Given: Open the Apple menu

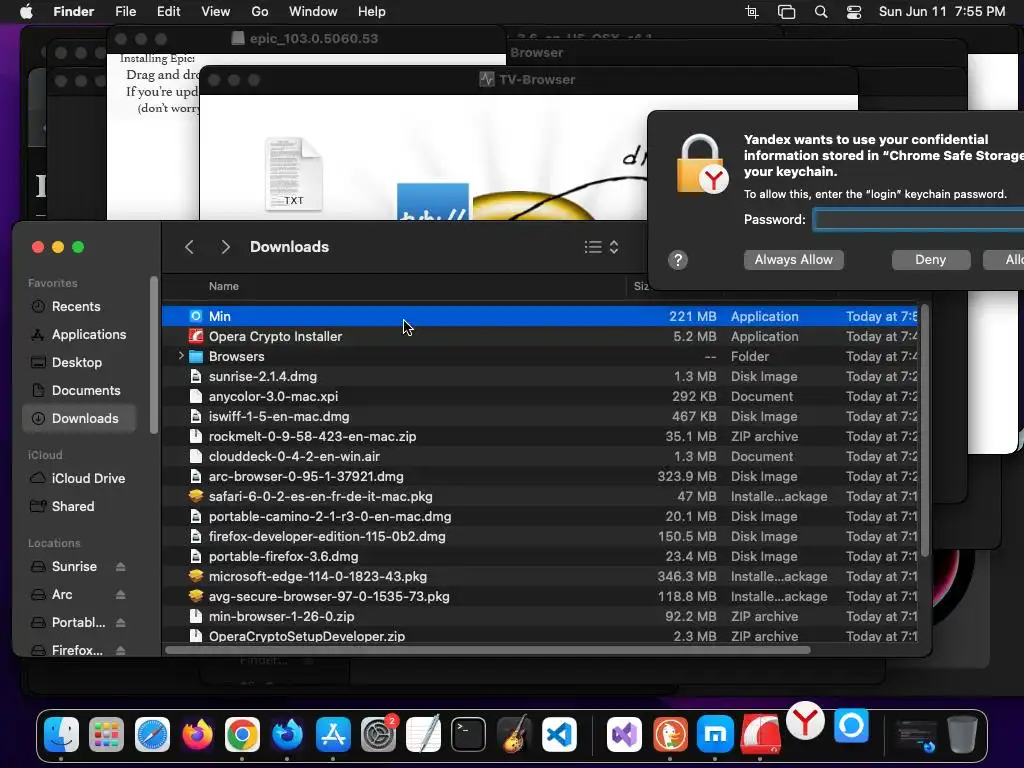Looking at the screenshot, I should click(x=26, y=12).
